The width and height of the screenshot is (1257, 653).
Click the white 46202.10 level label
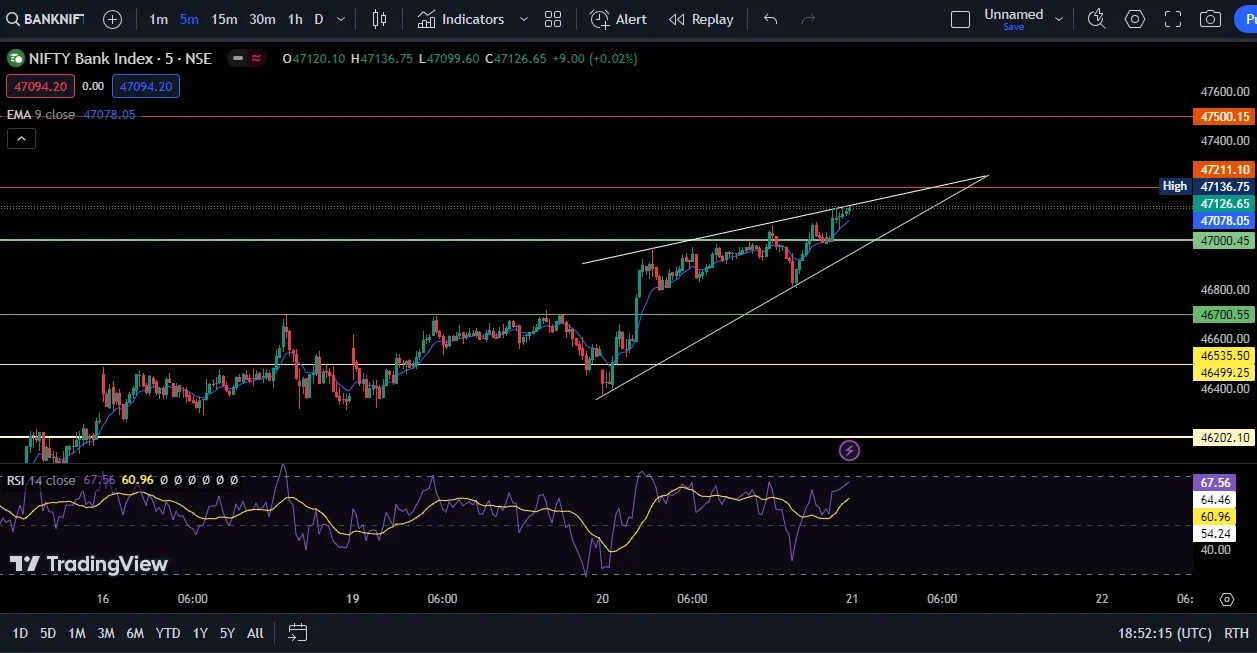pos(1225,437)
